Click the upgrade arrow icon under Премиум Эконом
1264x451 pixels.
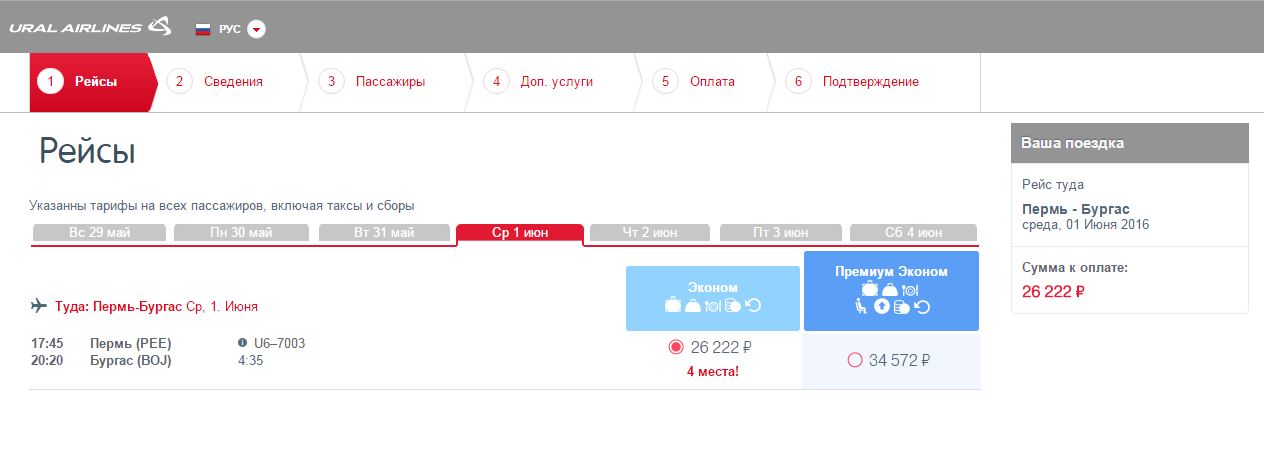point(881,307)
